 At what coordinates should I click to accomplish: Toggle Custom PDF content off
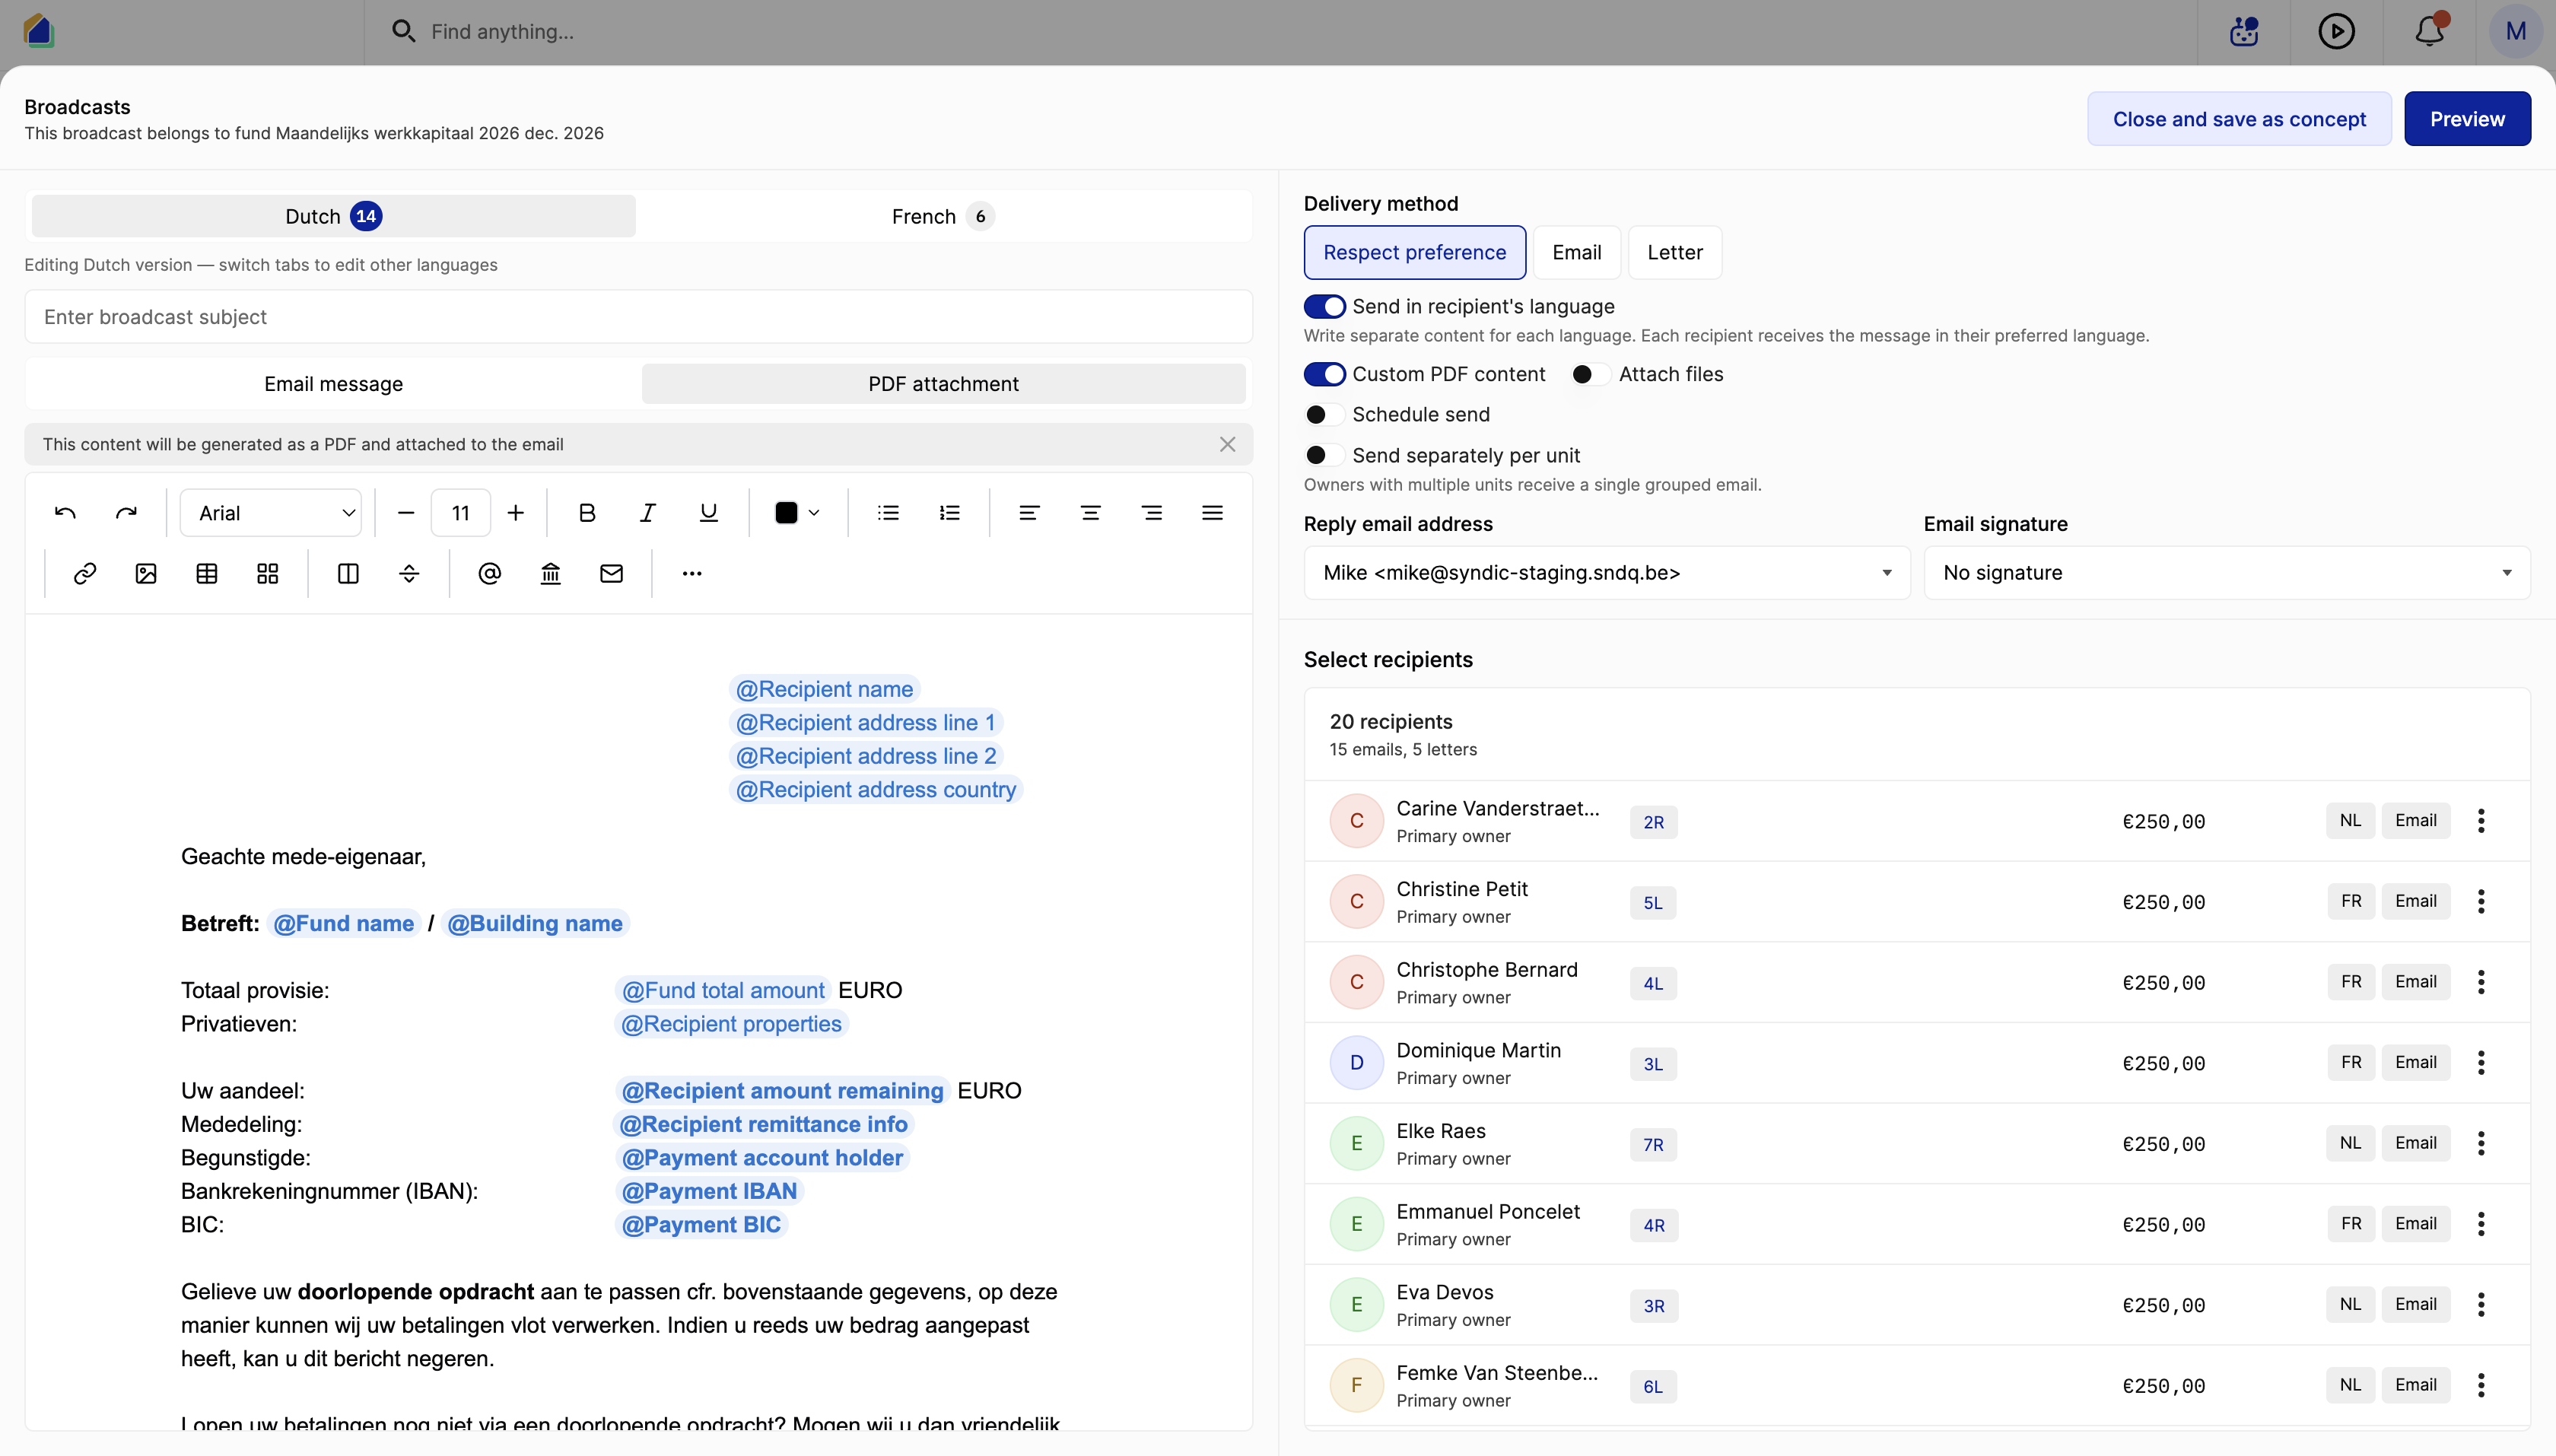coord(1324,374)
